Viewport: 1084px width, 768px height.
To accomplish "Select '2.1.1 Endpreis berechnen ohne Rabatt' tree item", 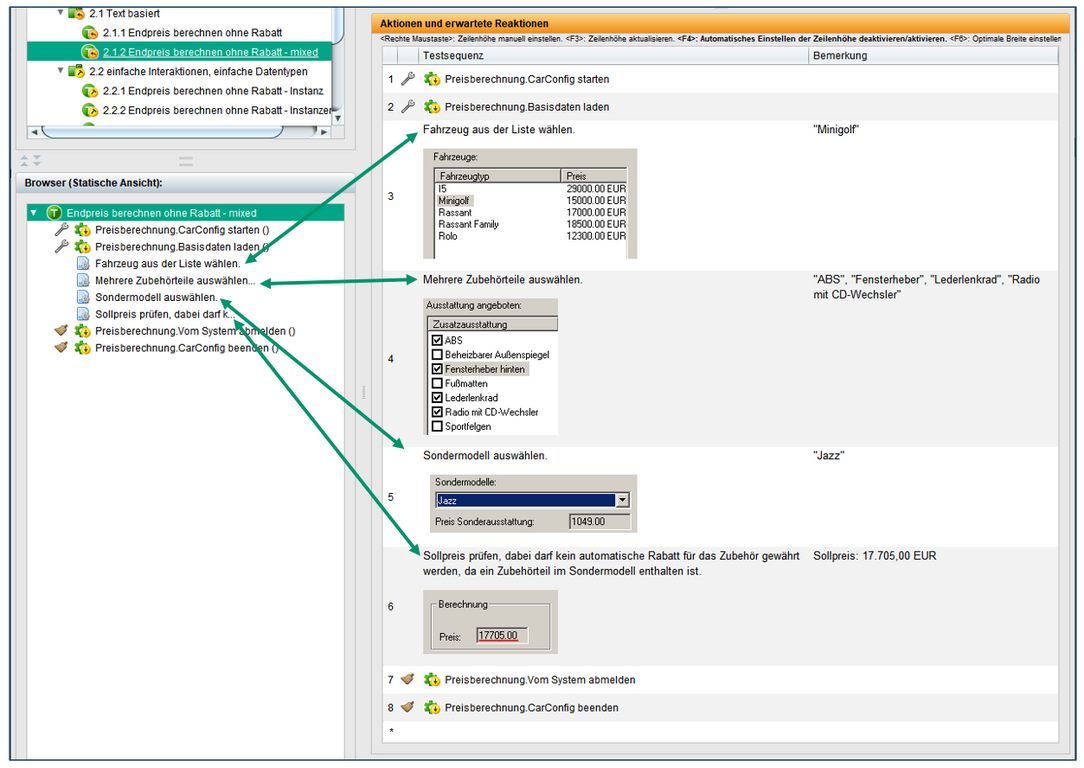I will point(192,32).
